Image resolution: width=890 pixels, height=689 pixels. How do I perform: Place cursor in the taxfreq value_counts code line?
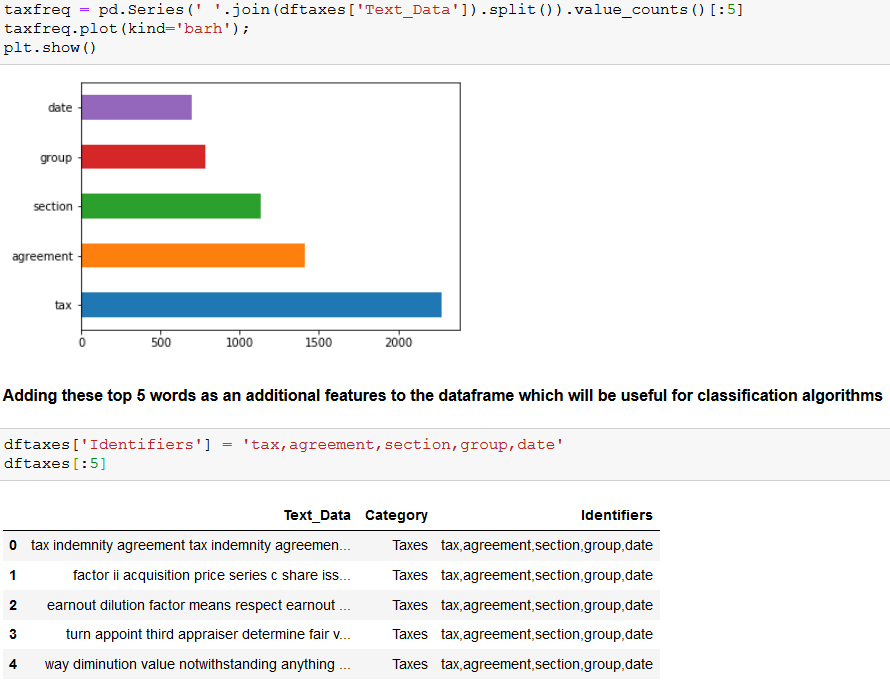click(x=373, y=9)
